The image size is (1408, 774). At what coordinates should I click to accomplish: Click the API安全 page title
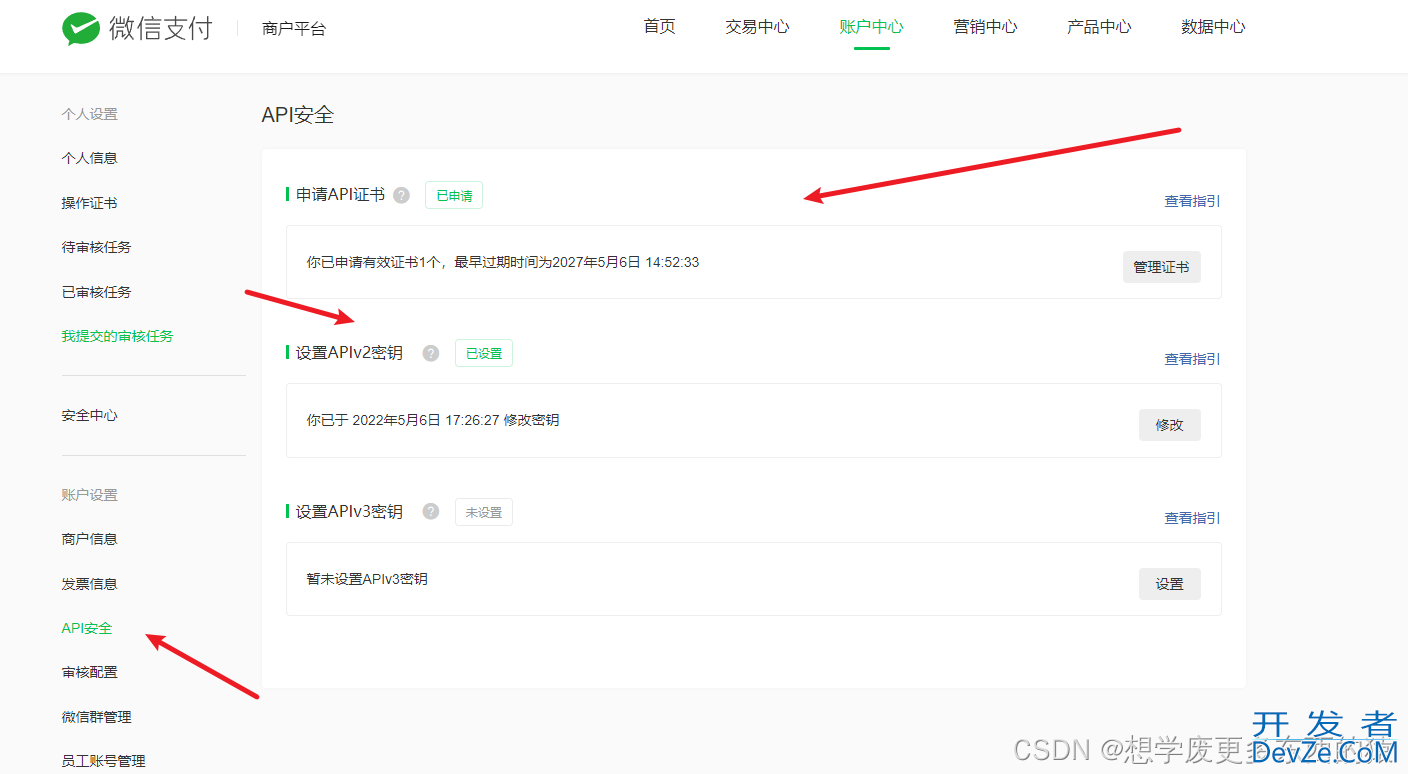[x=298, y=115]
